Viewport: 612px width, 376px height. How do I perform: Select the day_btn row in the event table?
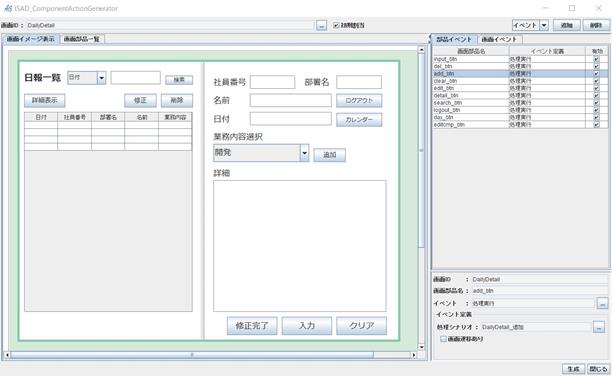pos(520,118)
